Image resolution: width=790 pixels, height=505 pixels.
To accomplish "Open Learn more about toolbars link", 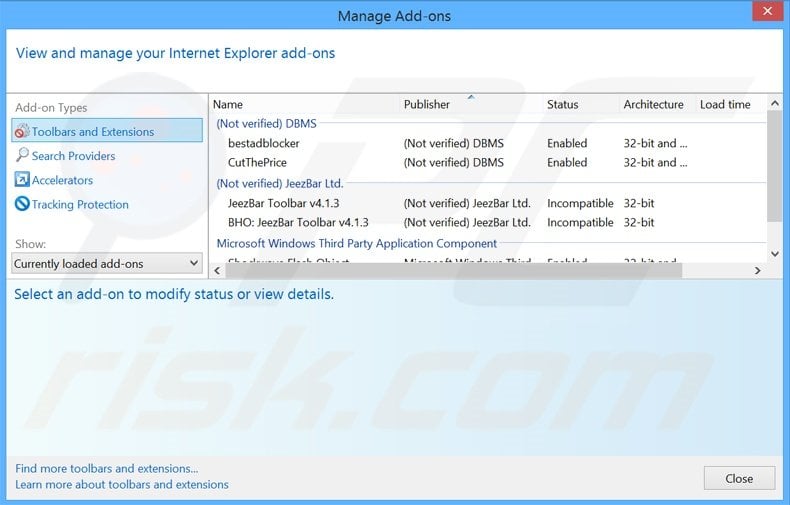I will (122, 485).
